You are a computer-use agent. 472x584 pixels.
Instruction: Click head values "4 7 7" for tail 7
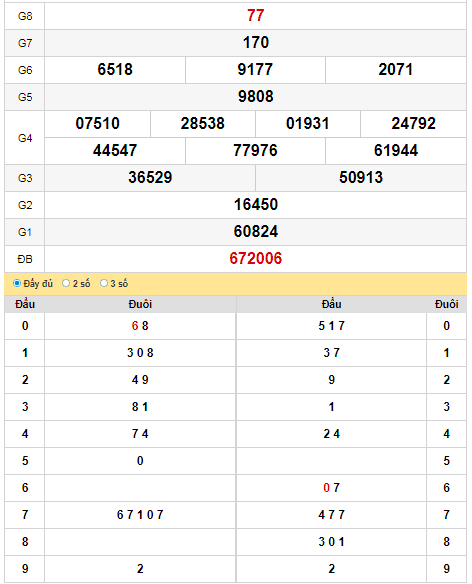[x=332, y=515]
